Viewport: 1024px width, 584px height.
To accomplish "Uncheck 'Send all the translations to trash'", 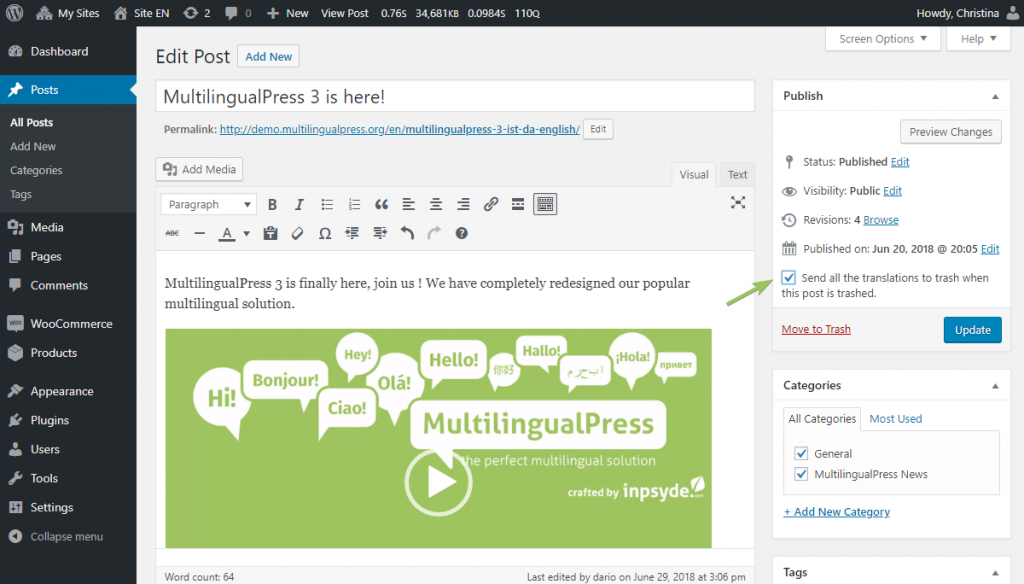I will [x=788, y=277].
